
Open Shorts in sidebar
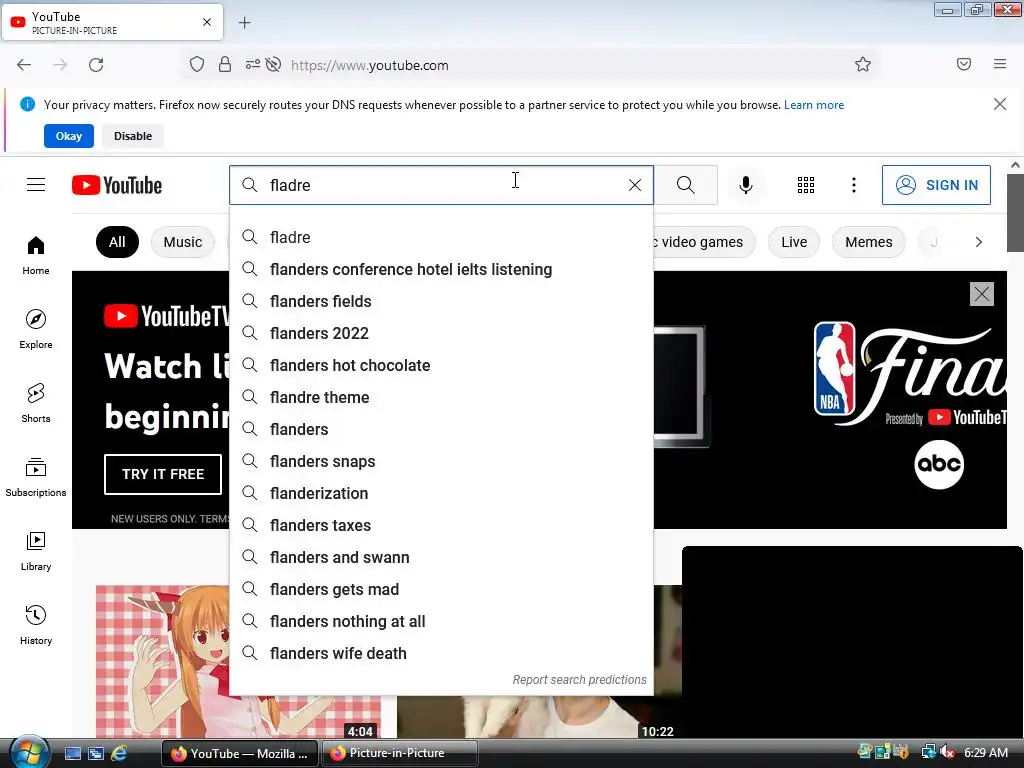36,403
